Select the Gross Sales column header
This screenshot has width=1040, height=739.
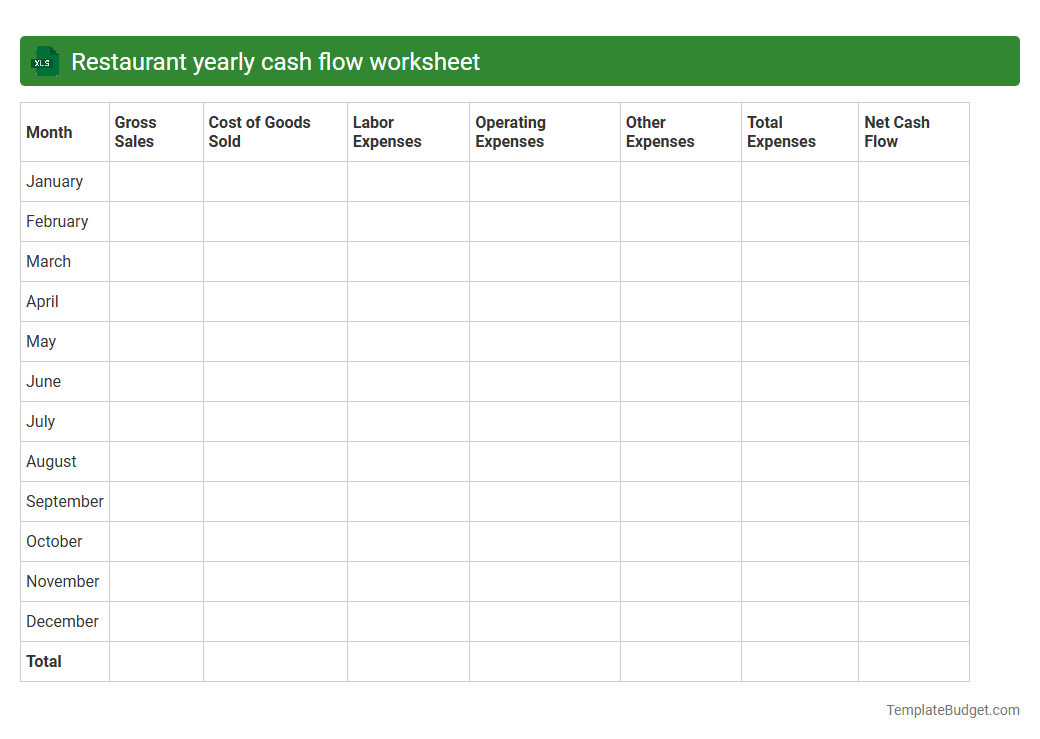(136, 132)
